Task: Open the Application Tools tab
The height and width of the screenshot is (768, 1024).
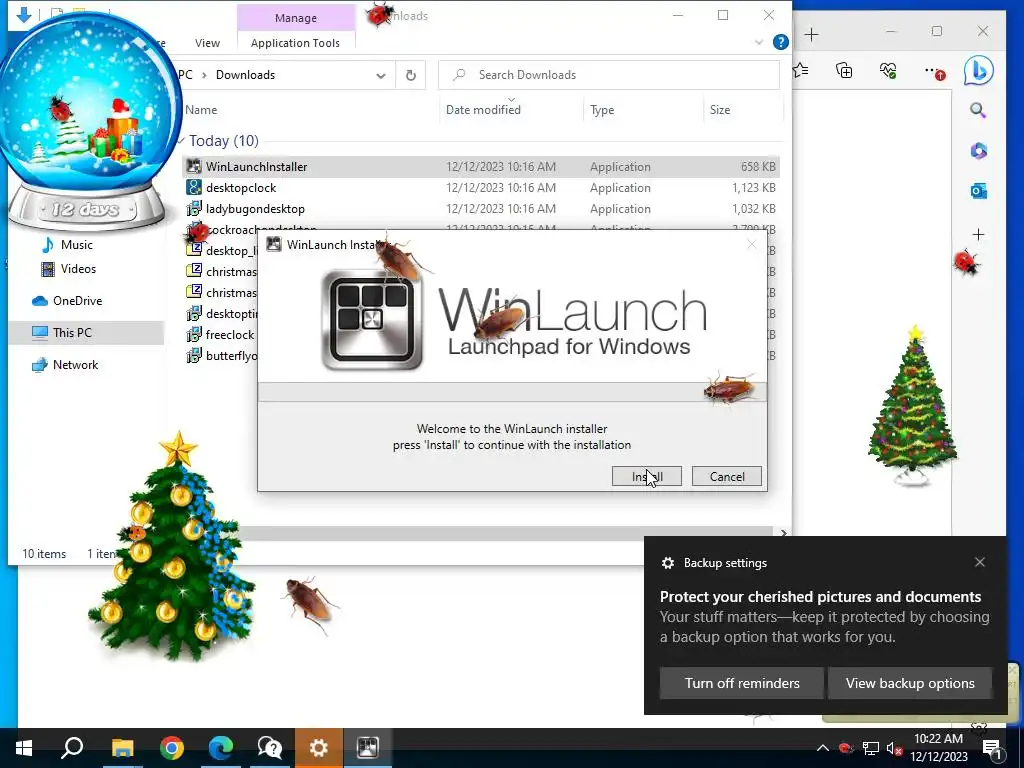Action: coord(295,43)
